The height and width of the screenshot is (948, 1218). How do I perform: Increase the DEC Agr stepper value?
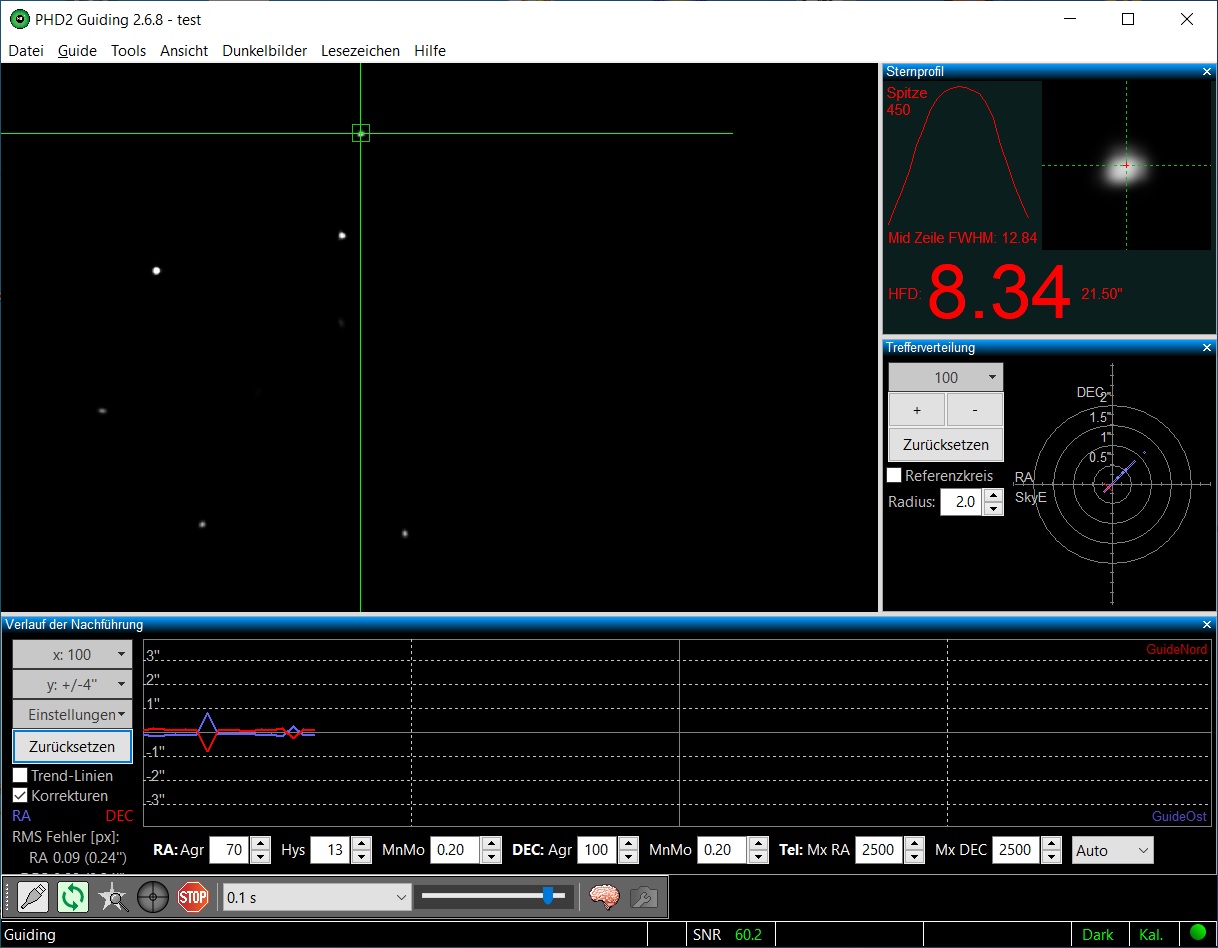coord(628,844)
